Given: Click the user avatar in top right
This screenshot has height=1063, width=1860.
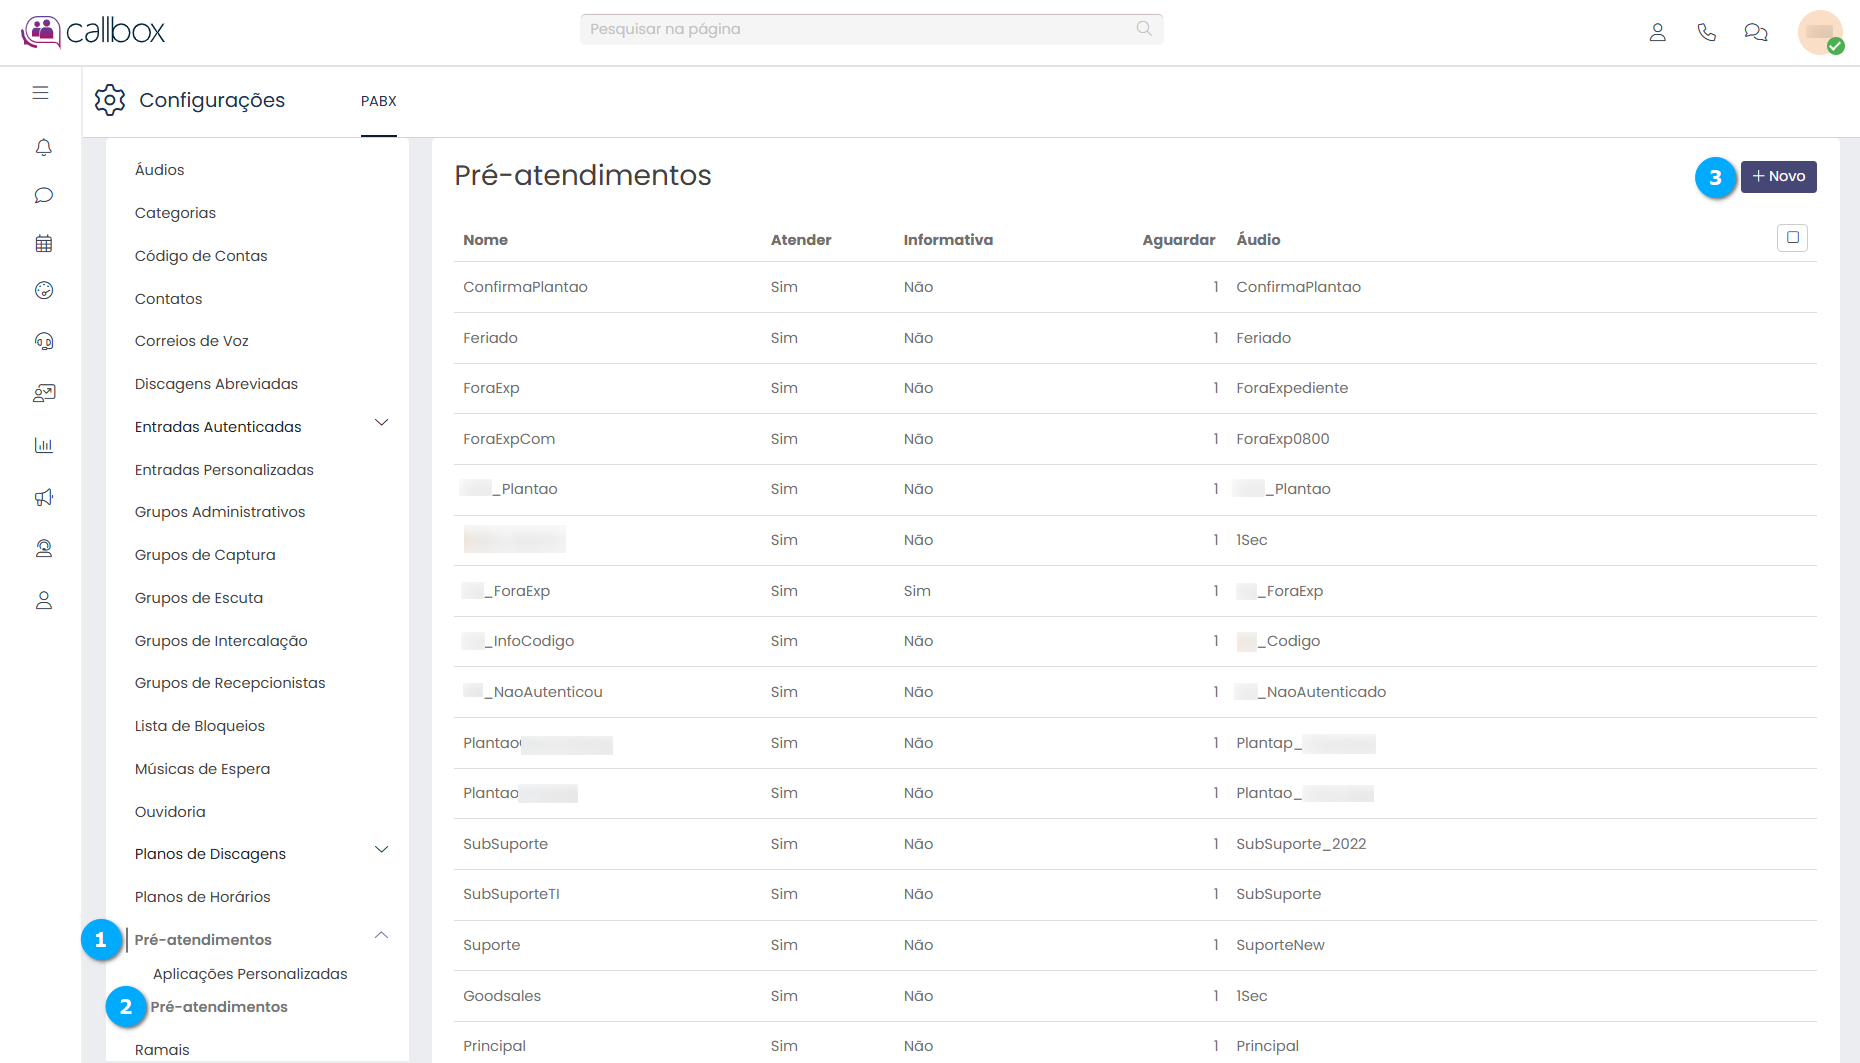Looking at the screenshot, I should tap(1819, 32).
